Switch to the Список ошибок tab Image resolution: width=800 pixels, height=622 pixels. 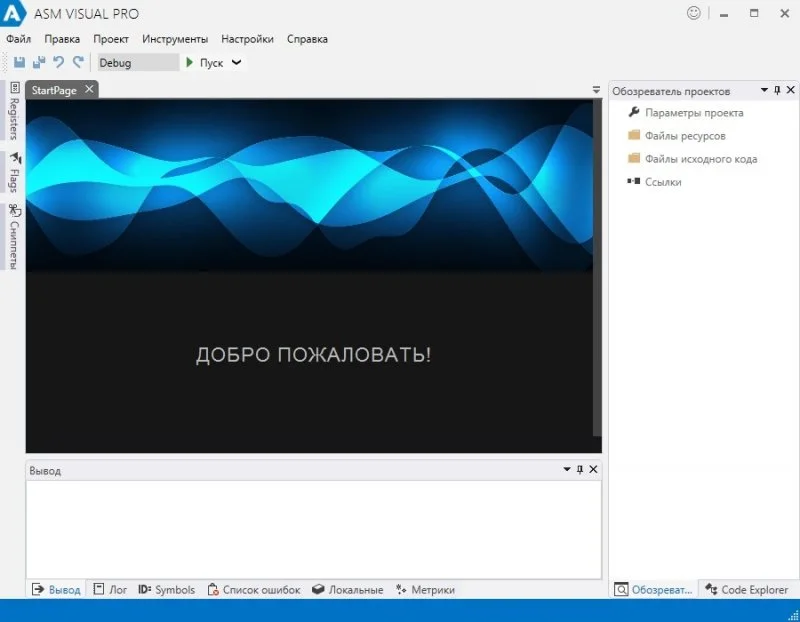click(x=254, y=589)
